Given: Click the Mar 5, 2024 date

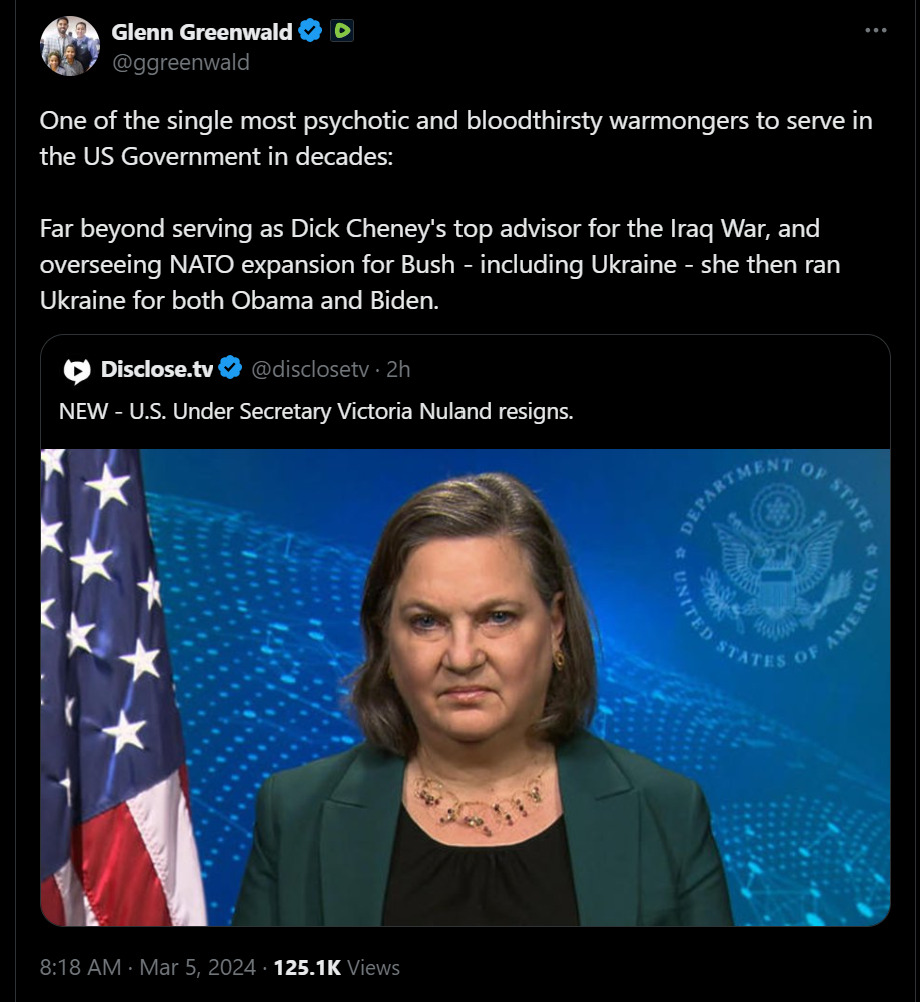Looking at the screenshot, I should 194,968.
